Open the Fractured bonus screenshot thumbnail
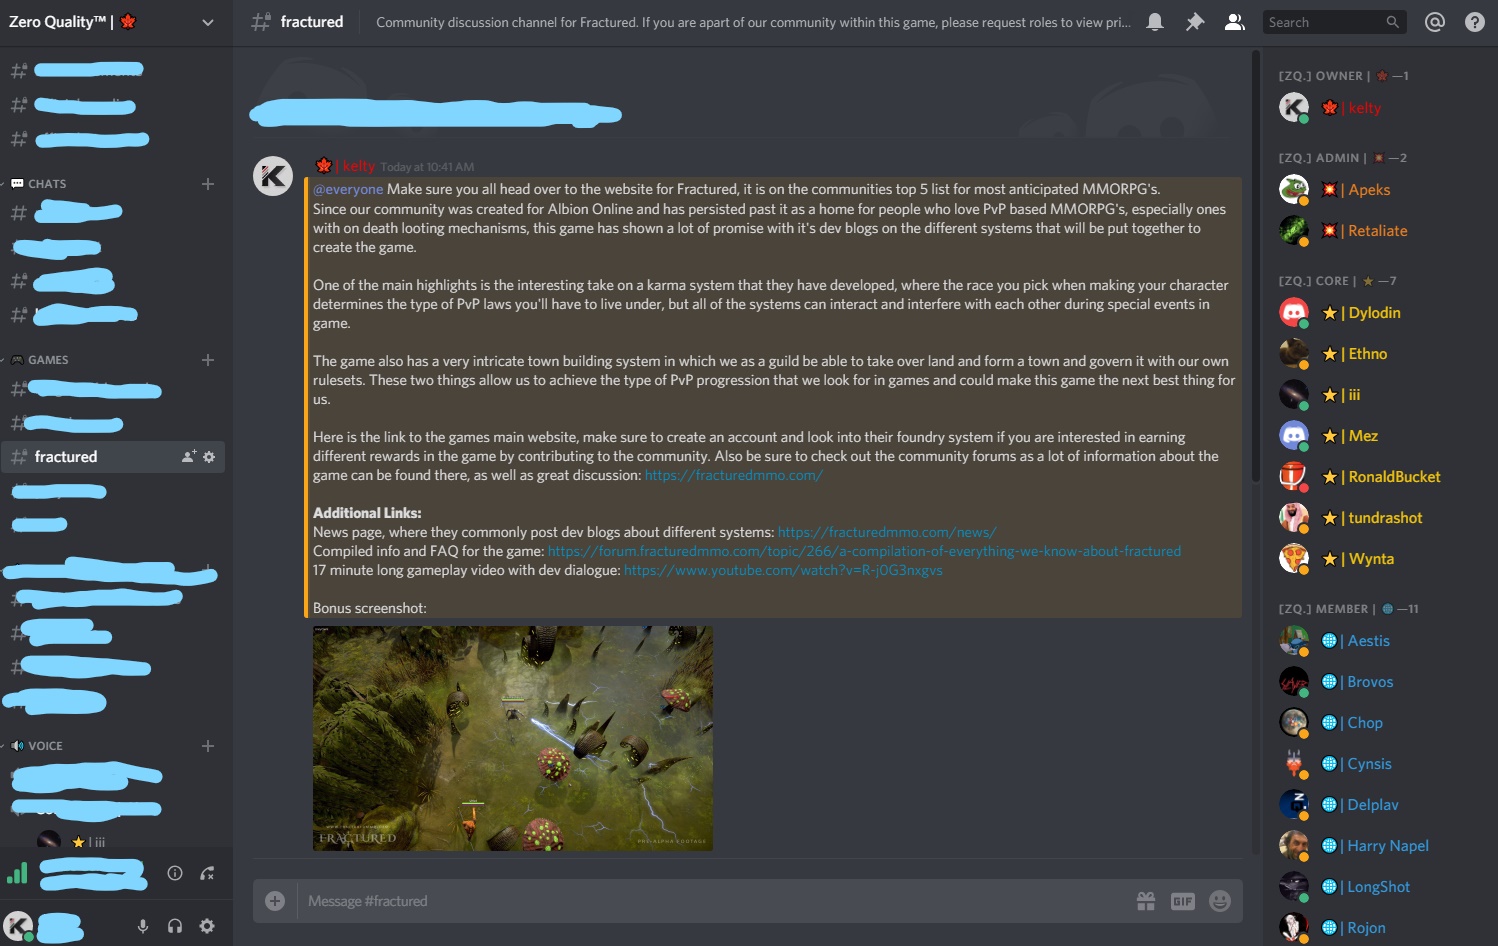 (x=513, y=738)
